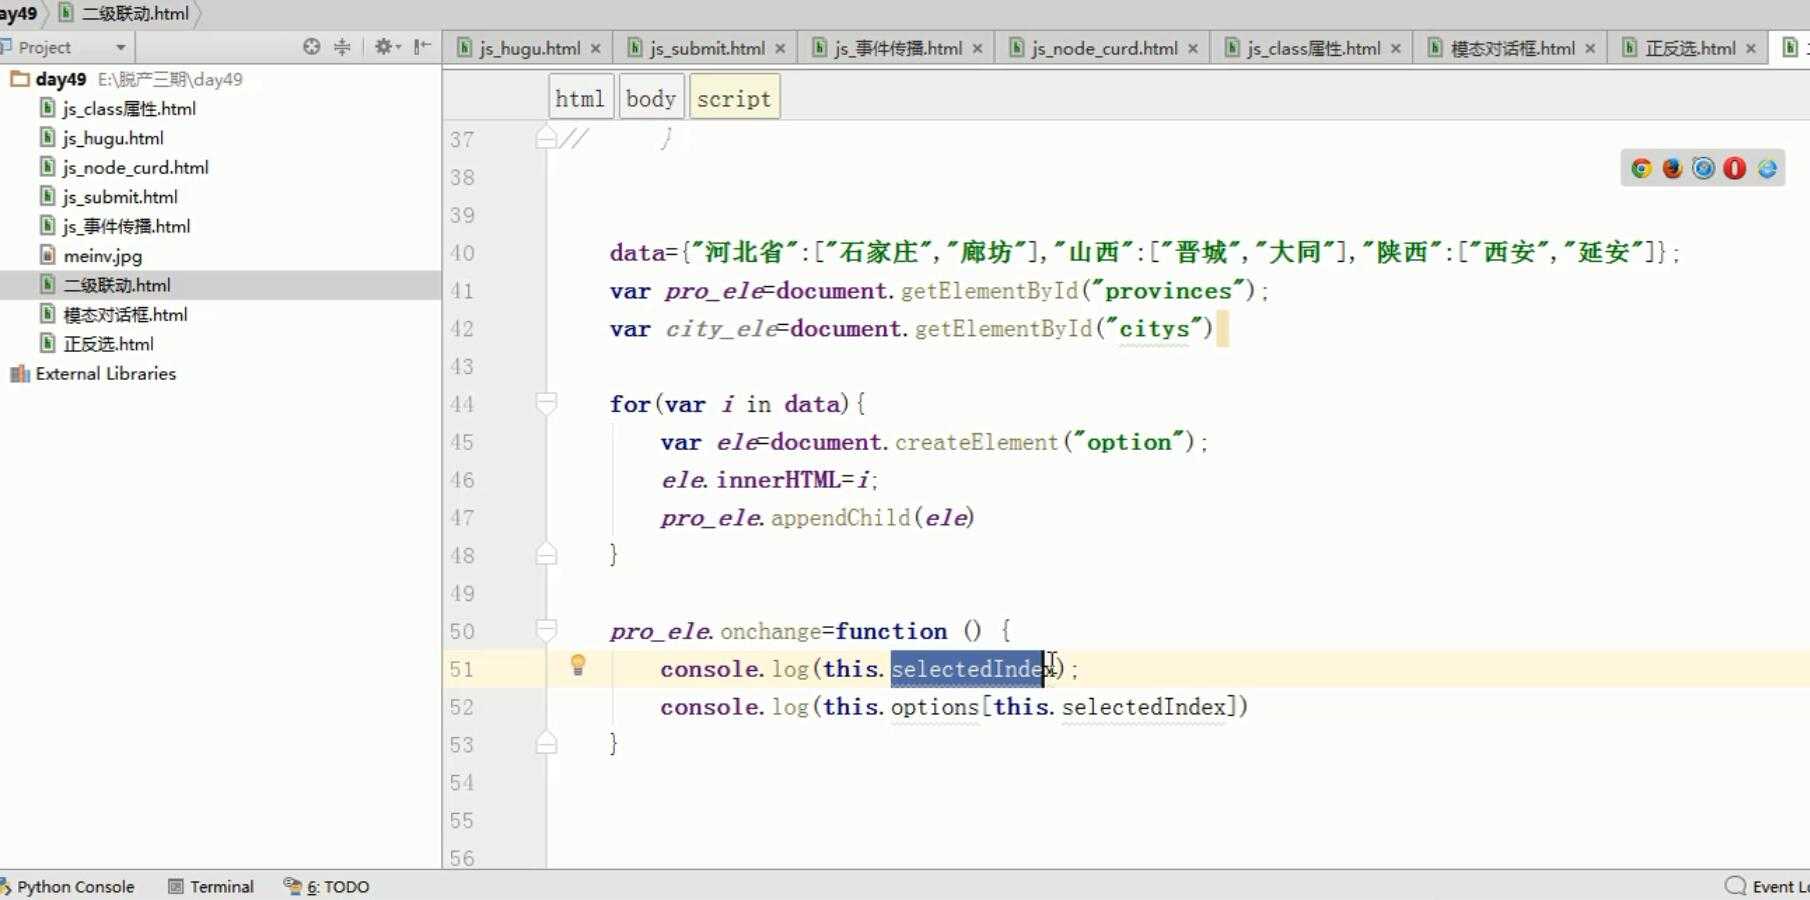Click fold end marker at line 48
Screen dimensions: 1810x900
pos(546,553)
